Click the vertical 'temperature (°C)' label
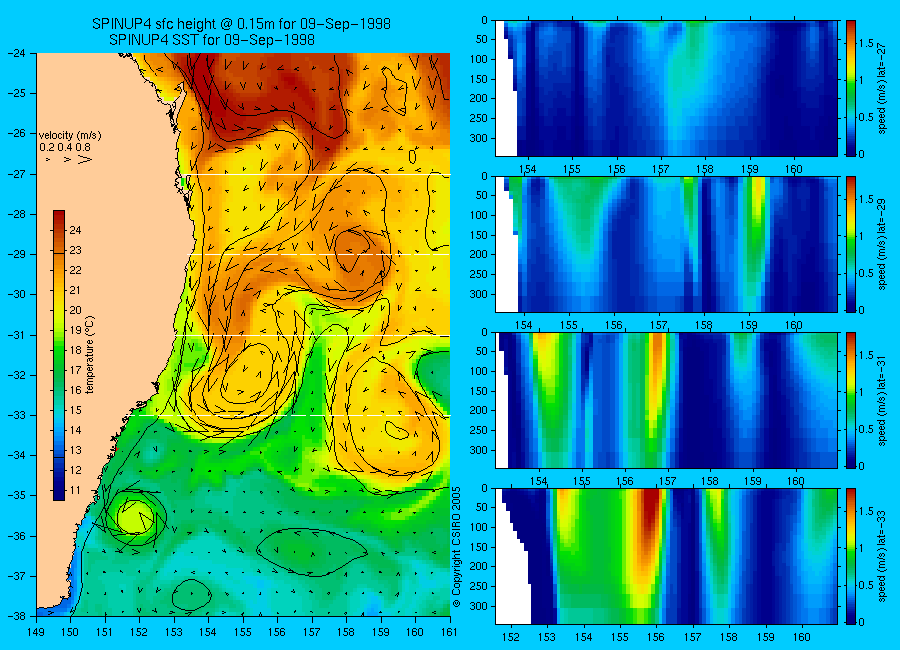The image size is (900, 650). [x=90, y=355]
